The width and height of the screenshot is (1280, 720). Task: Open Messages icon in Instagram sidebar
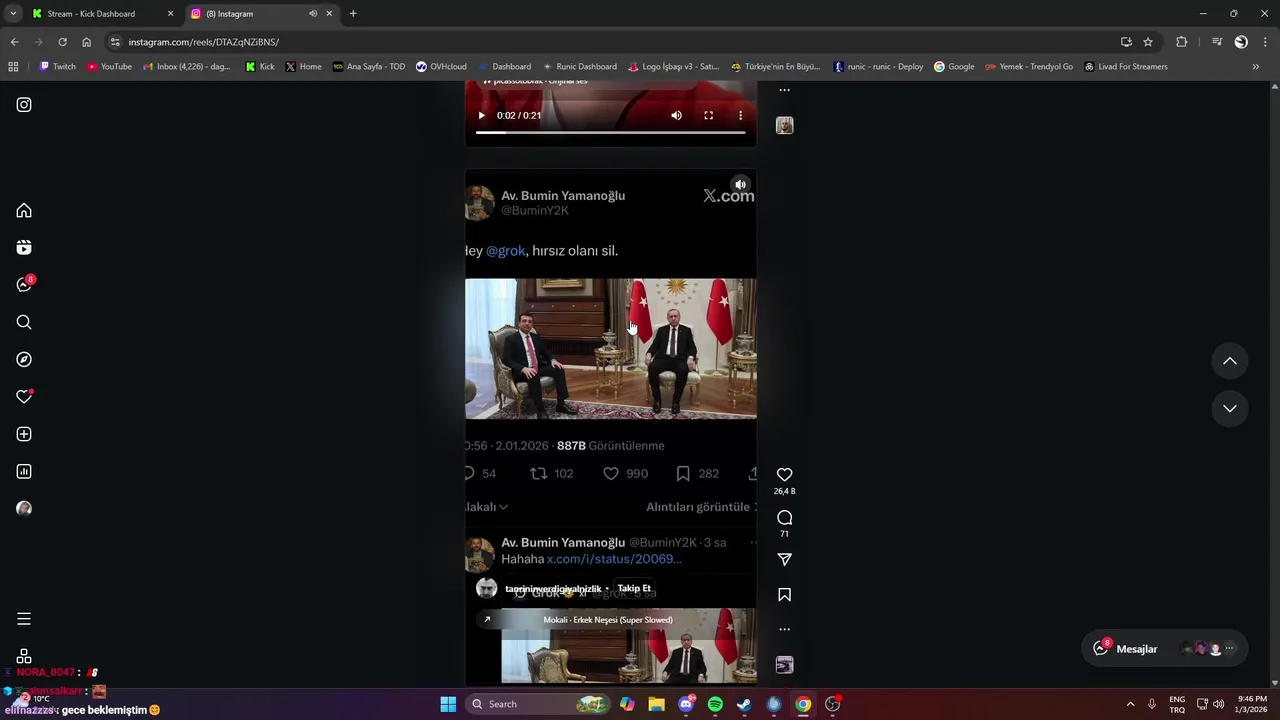coord(24,285)
